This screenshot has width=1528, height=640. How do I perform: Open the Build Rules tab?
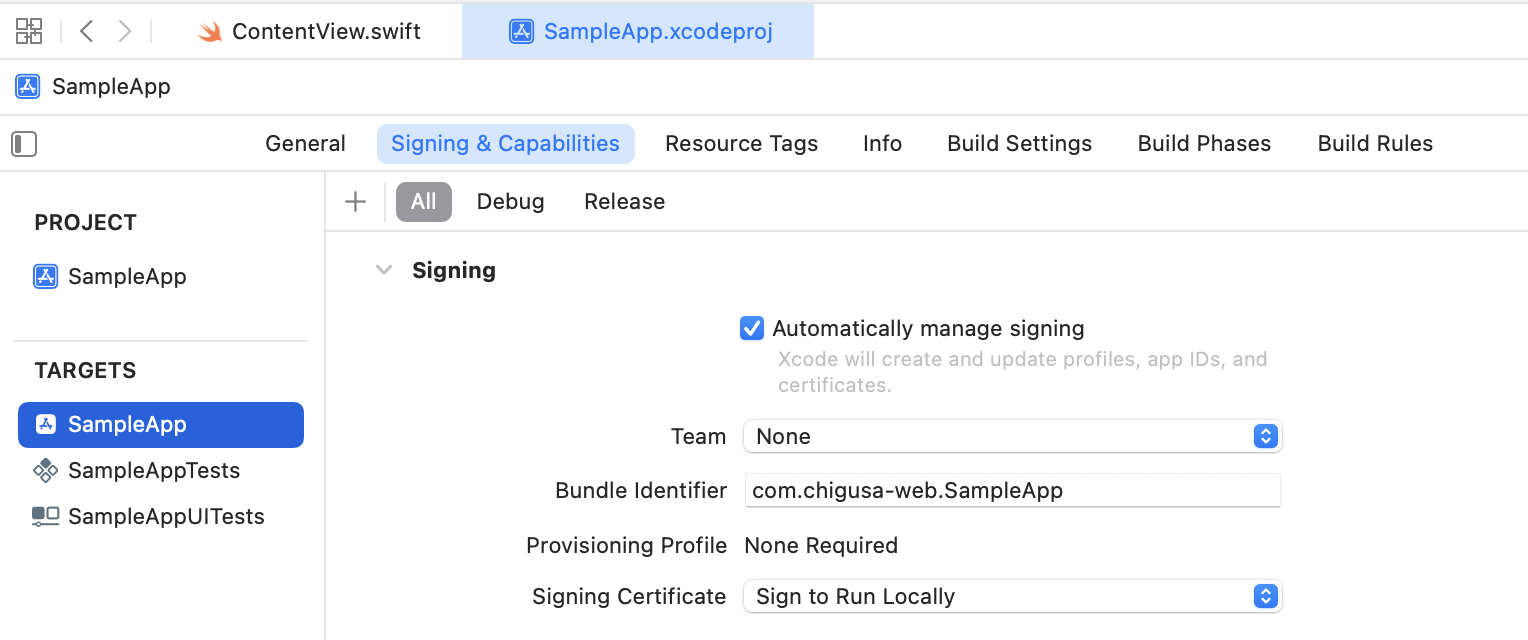click(1375, 144)
